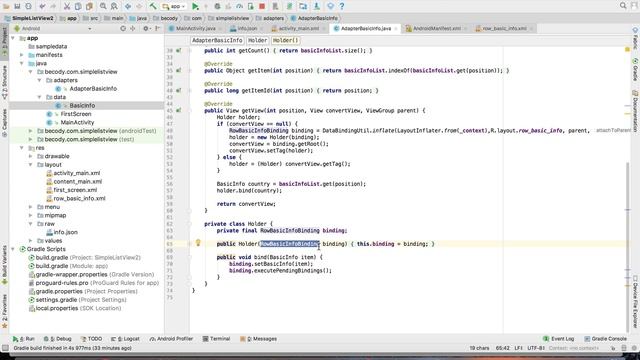This screenshot has width=640, height=360.
Task: Close the AdapterBasicInfo.java tab
Action: [x=396, y=29]
